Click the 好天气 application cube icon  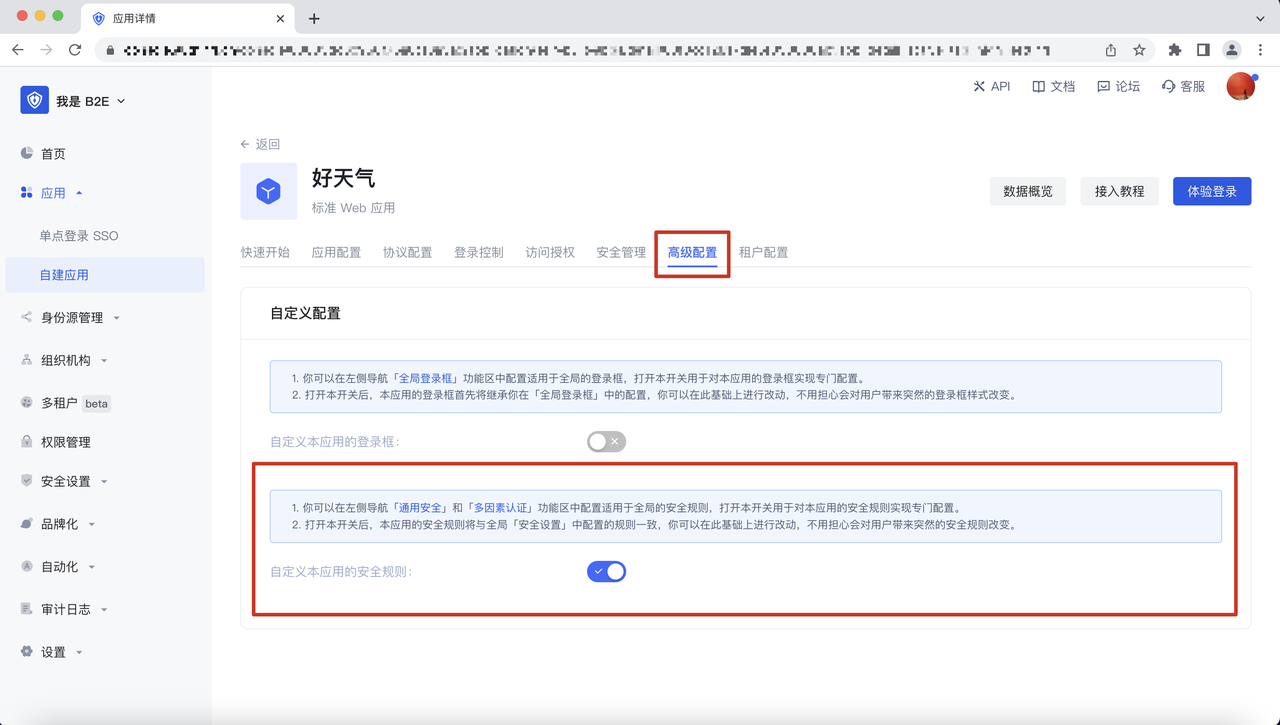(x=268, y=192)
